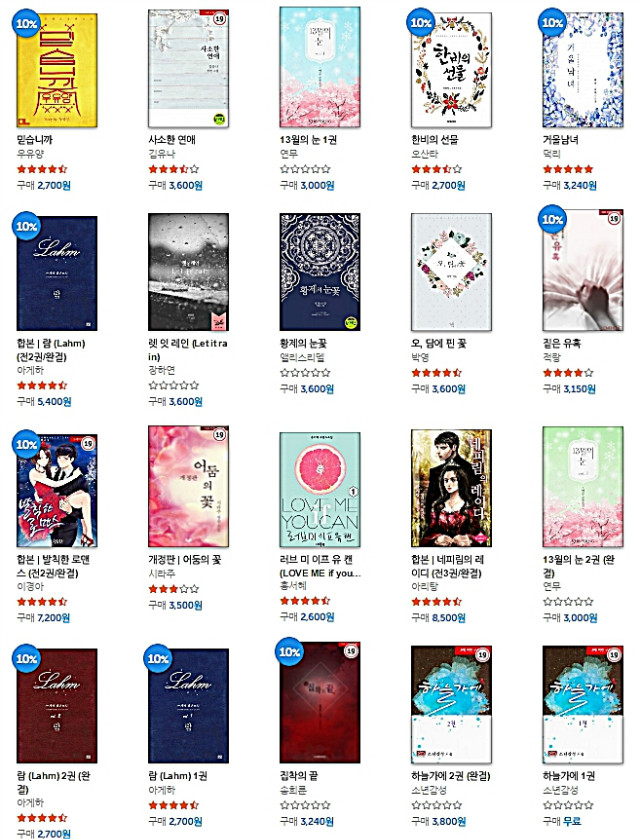Screen dimensions: 640x839
Task: Click the 10% badge on 발칙한 로맨스 cover
Action: click(26, 444)
